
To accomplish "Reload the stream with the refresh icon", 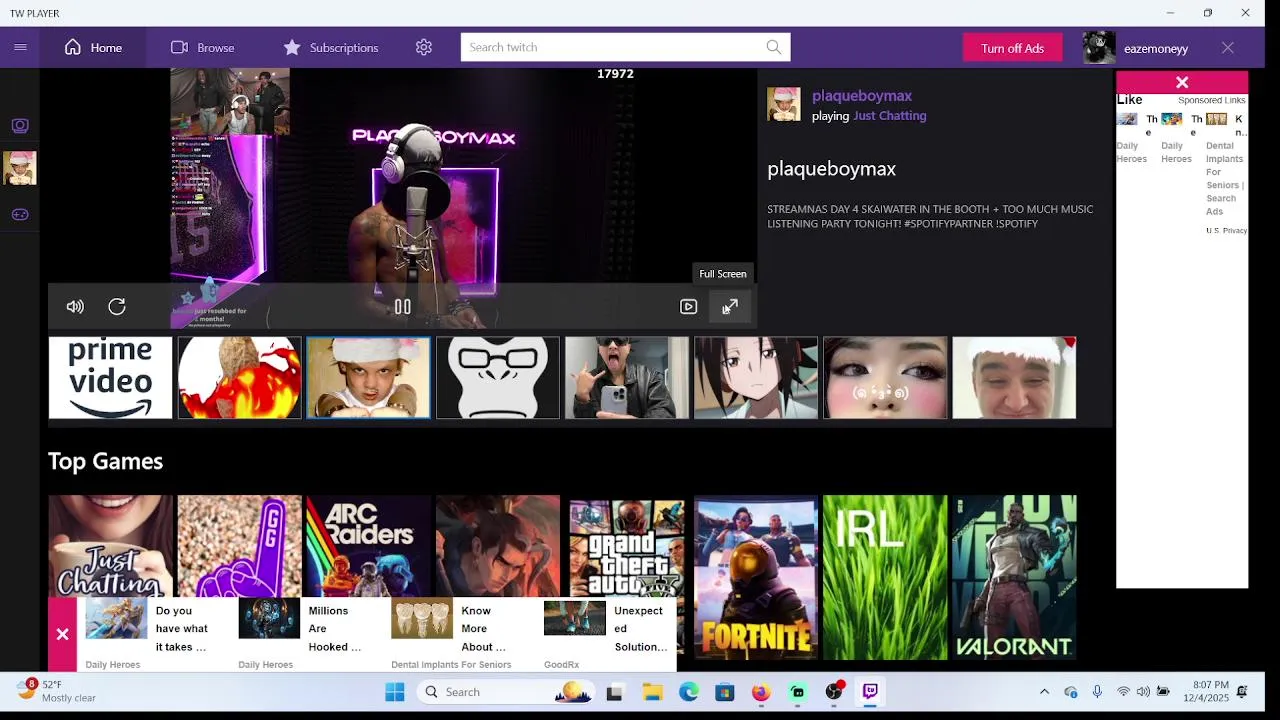I will 117,307.
